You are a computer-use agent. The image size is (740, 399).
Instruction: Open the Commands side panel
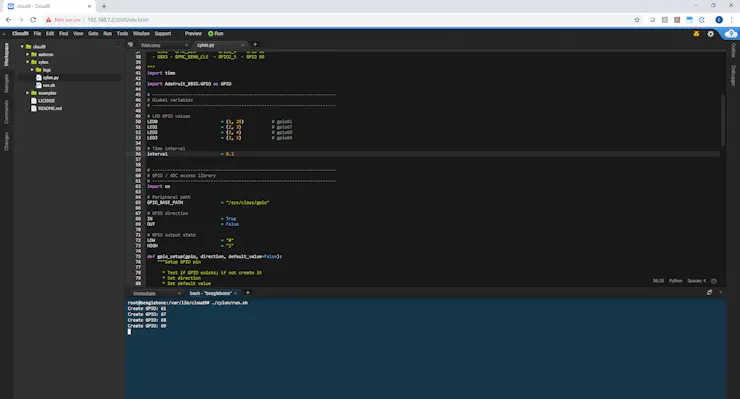click(7, 112)
